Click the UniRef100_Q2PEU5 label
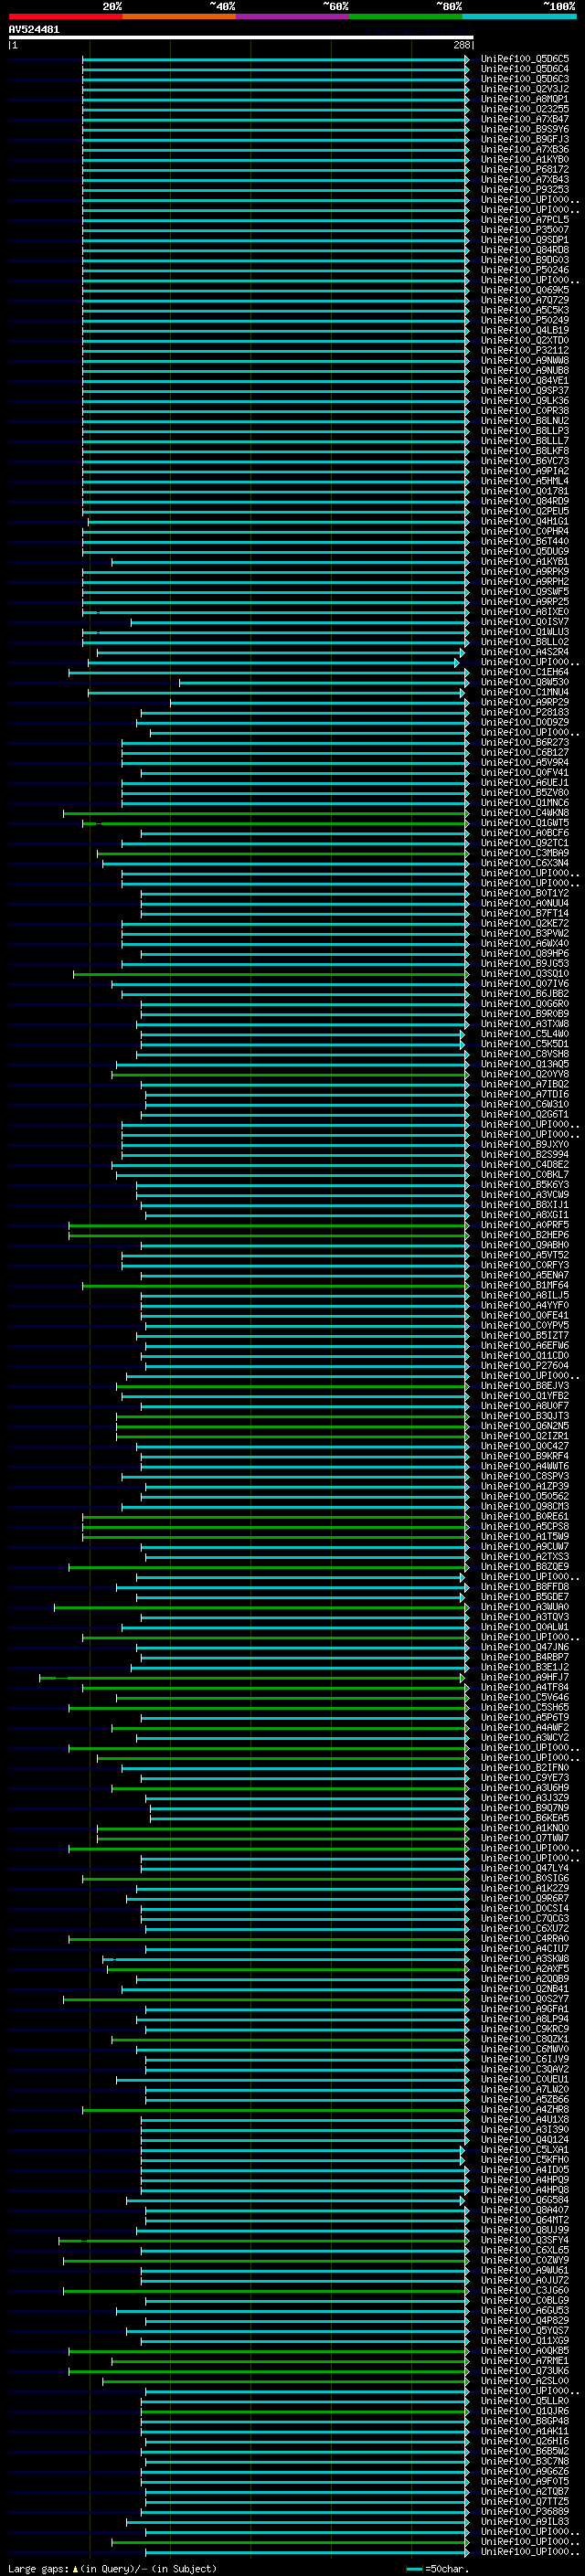 [x=525, y=511]
